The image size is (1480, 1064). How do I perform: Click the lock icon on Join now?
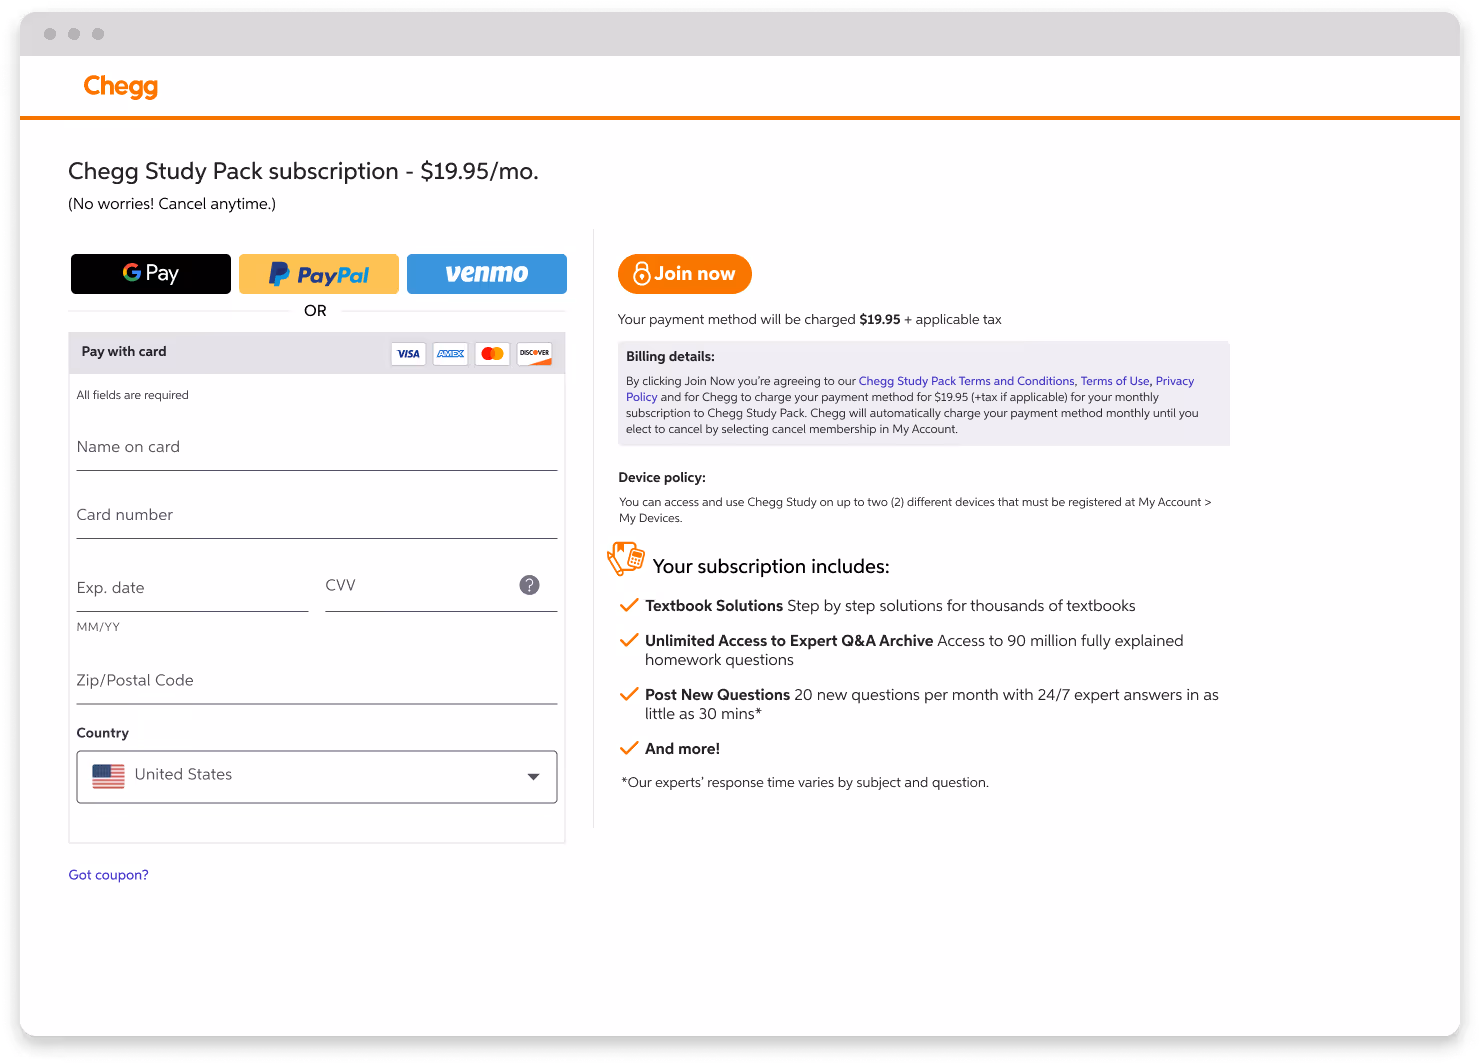pyautogui.click(x=642, y=274)
